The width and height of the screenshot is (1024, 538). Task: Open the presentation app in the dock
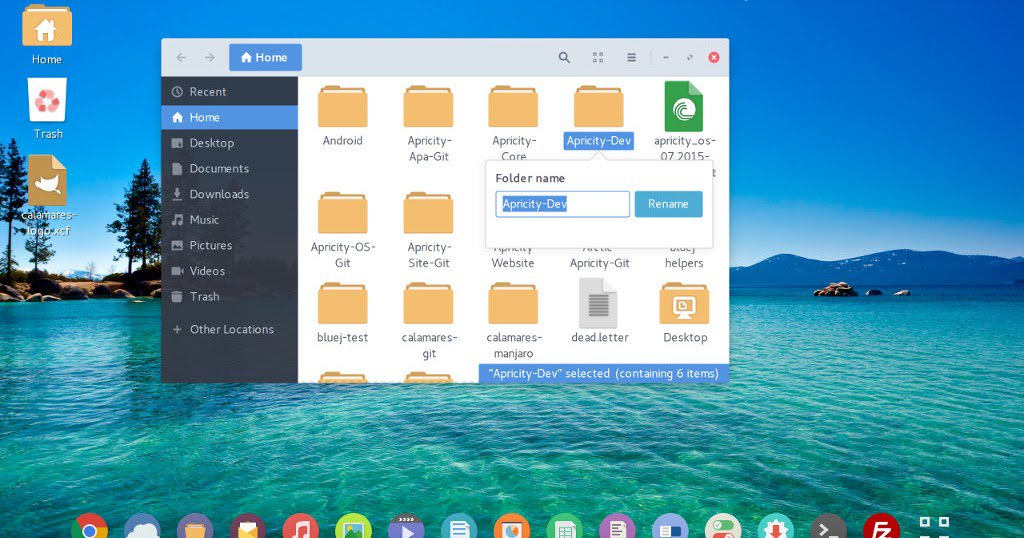pos(512,528)
